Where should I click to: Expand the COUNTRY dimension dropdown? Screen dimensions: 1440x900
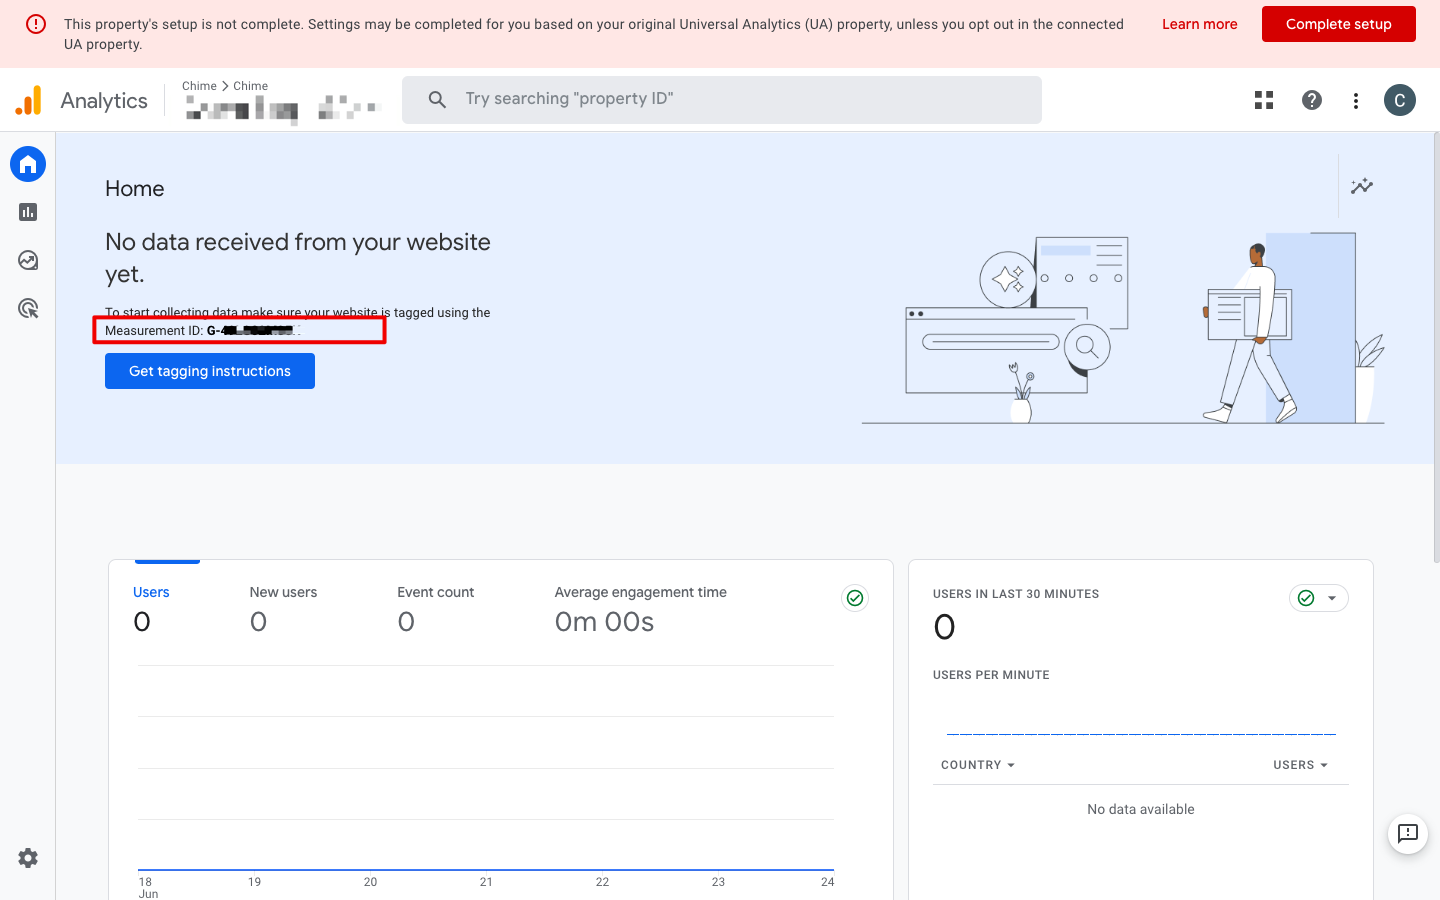pos(978,765)
